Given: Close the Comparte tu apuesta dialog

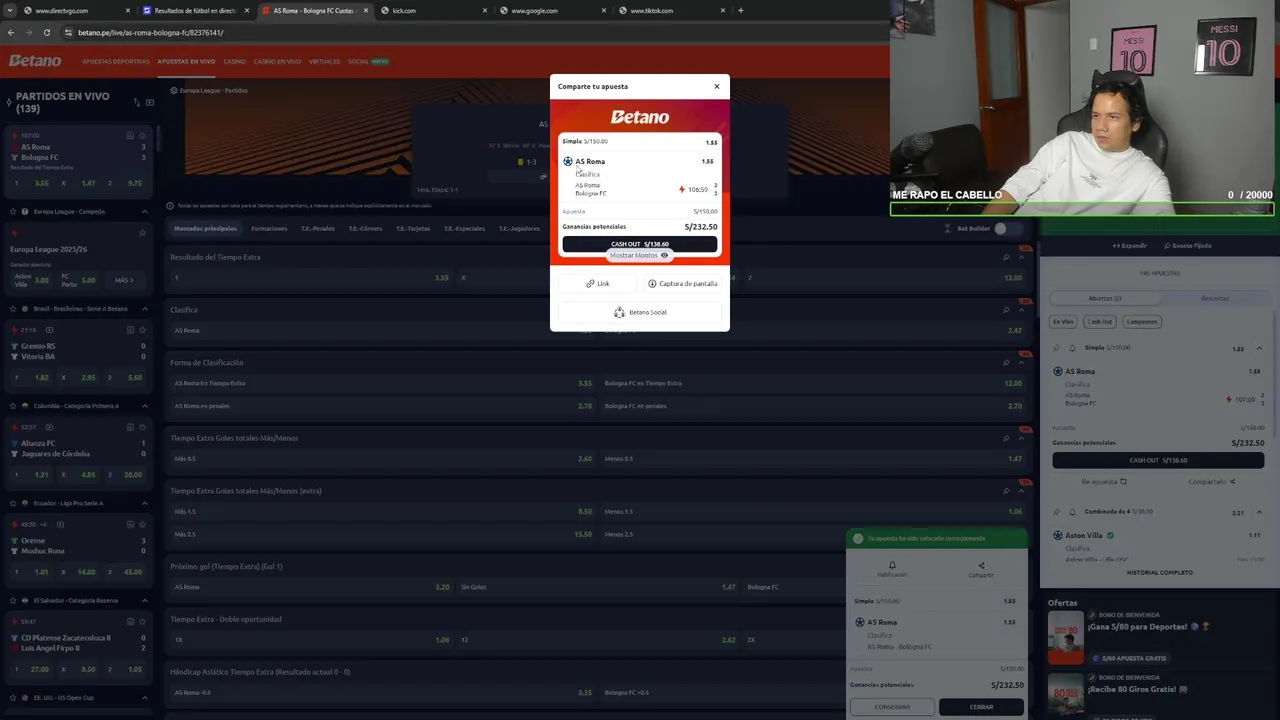Looking at the screenshot, I should pyautogui.click(x=716, y=86).
